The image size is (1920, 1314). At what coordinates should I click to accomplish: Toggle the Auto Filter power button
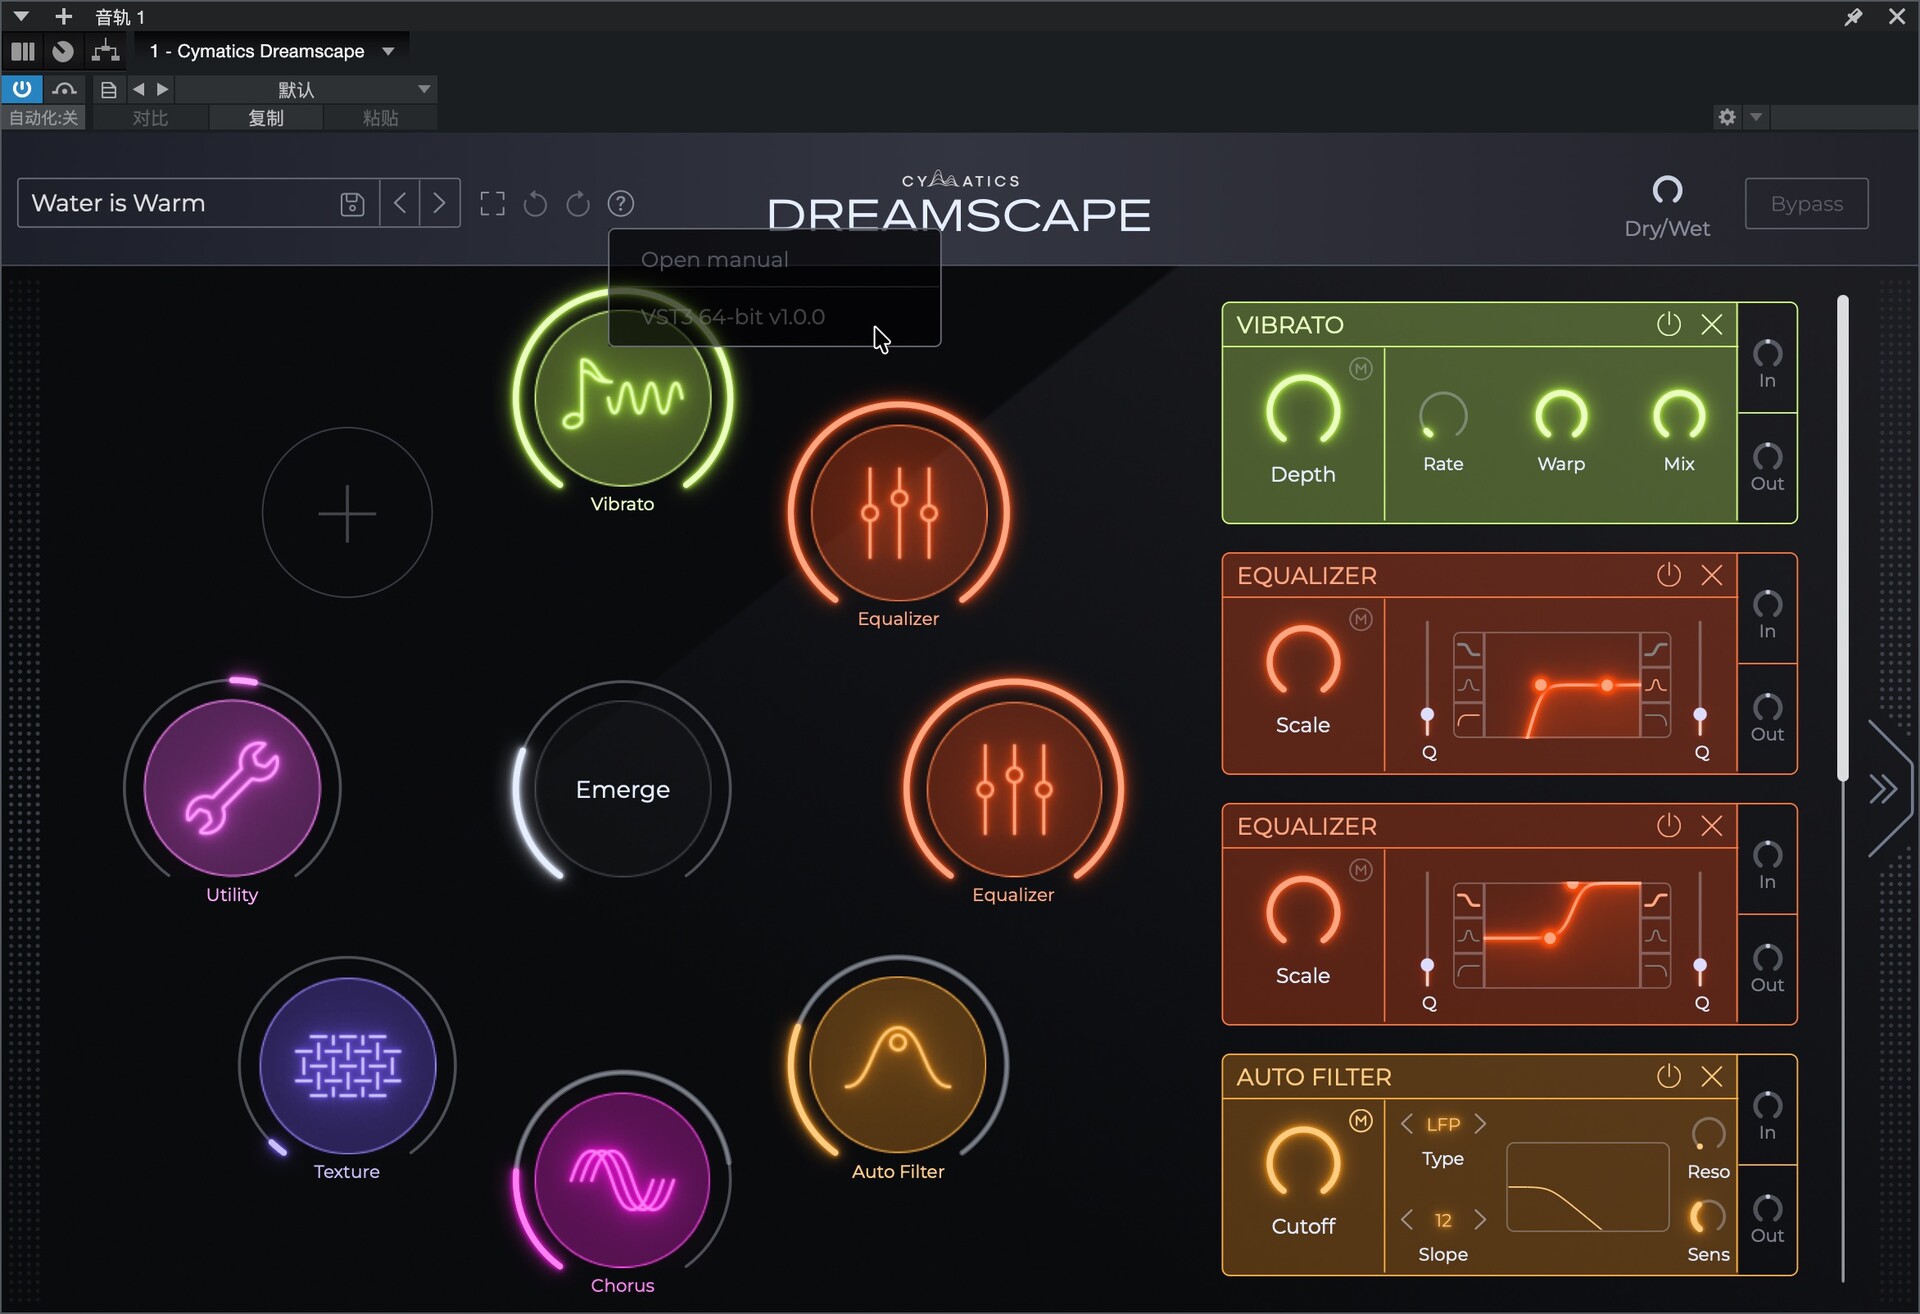(1668, 1076)
